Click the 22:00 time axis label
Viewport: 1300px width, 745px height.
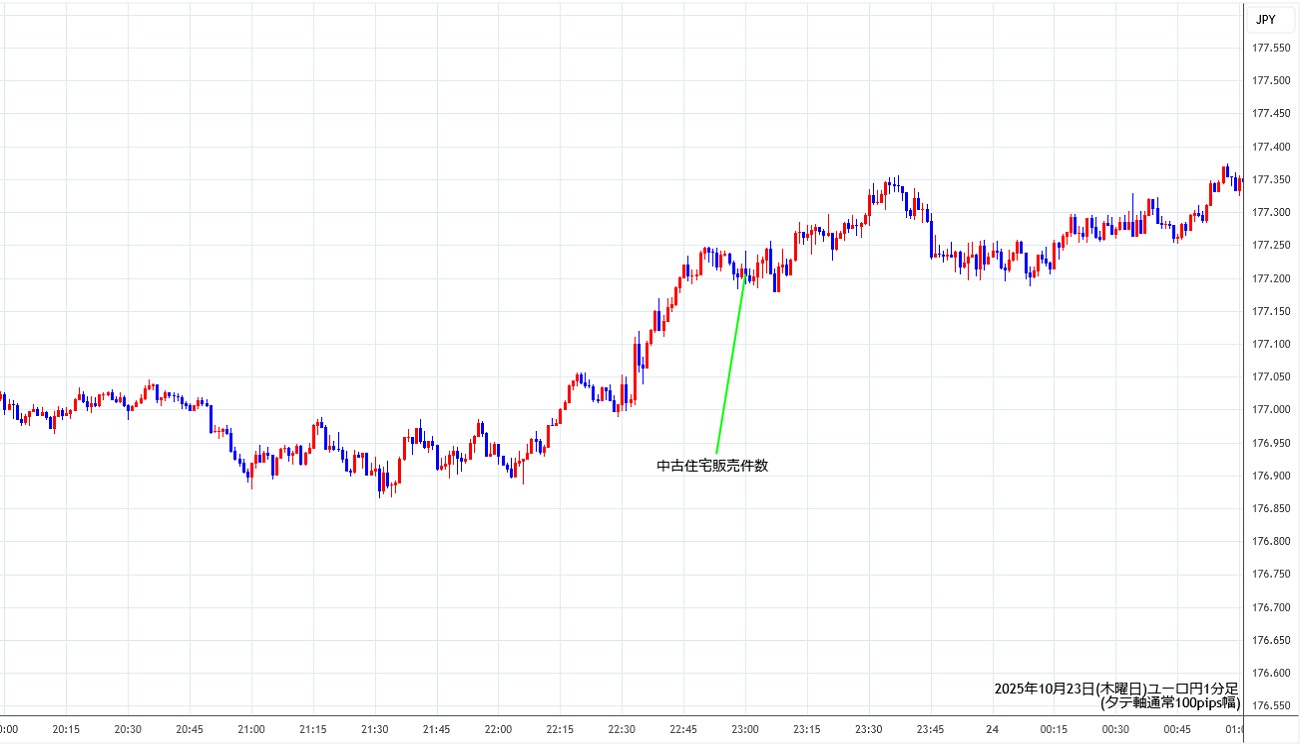tap(498, 730)
